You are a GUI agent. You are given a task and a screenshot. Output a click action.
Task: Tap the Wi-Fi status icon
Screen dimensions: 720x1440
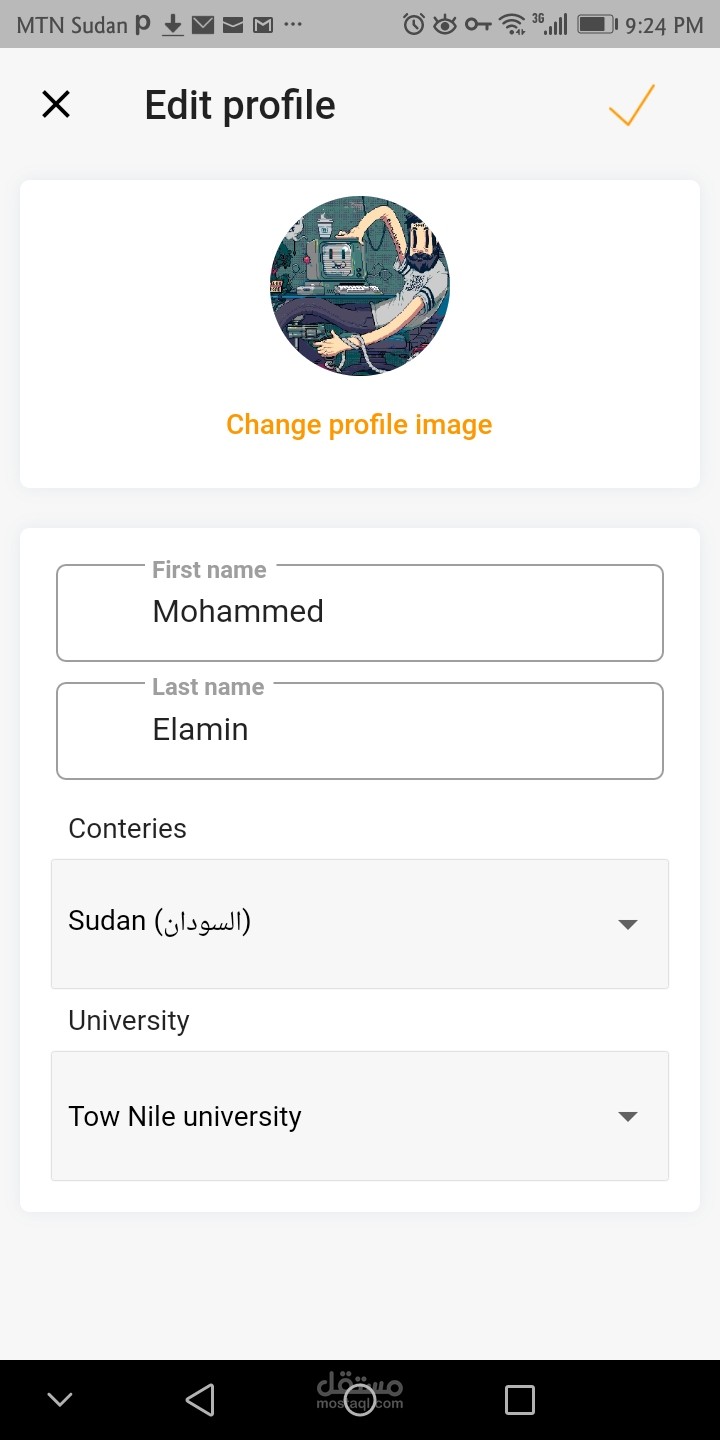pyautogui.click(x=512, y=24)
